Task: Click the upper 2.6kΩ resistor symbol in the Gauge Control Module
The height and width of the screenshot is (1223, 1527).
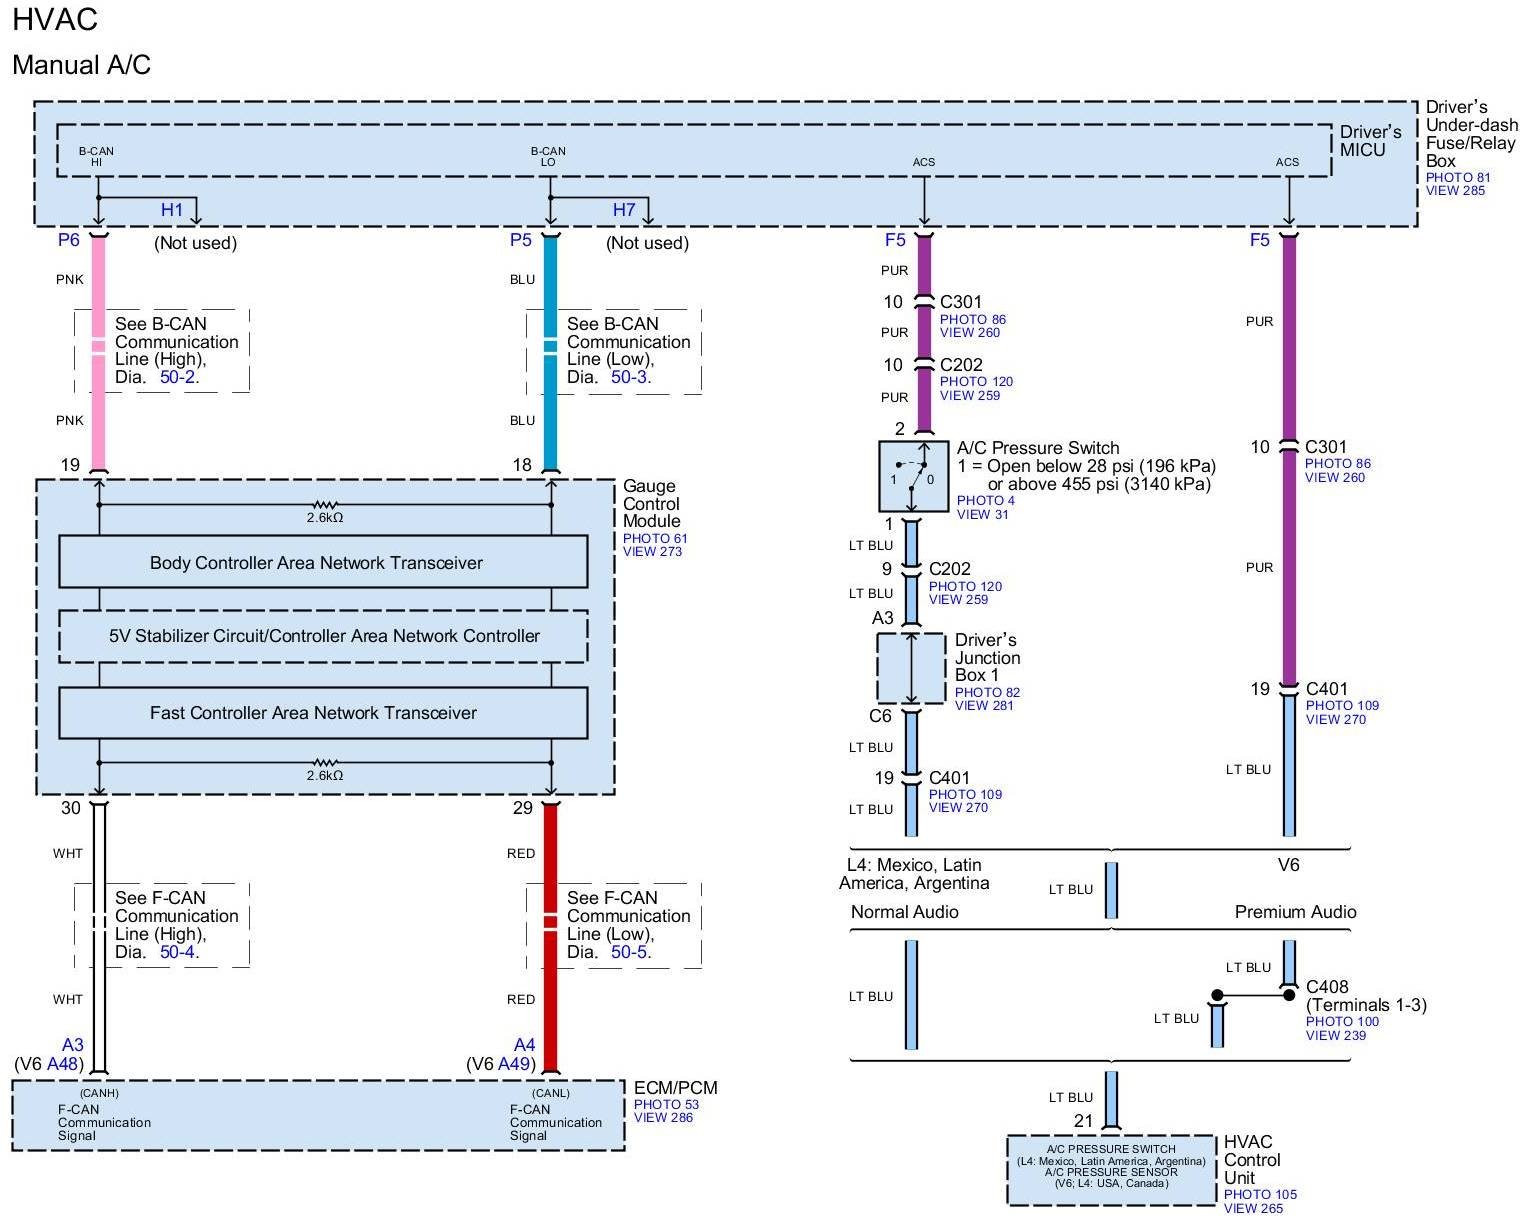Action: coord(325,505)
